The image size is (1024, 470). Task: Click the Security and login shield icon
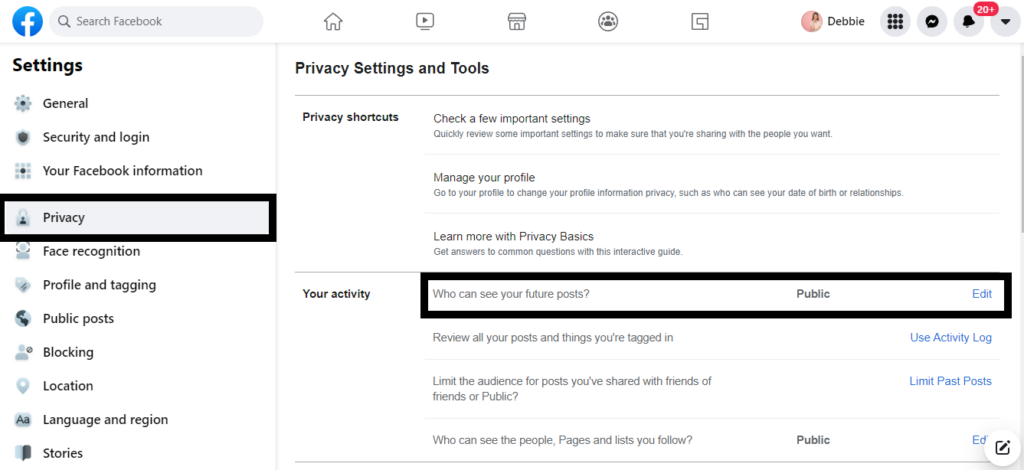click(23, 137)
